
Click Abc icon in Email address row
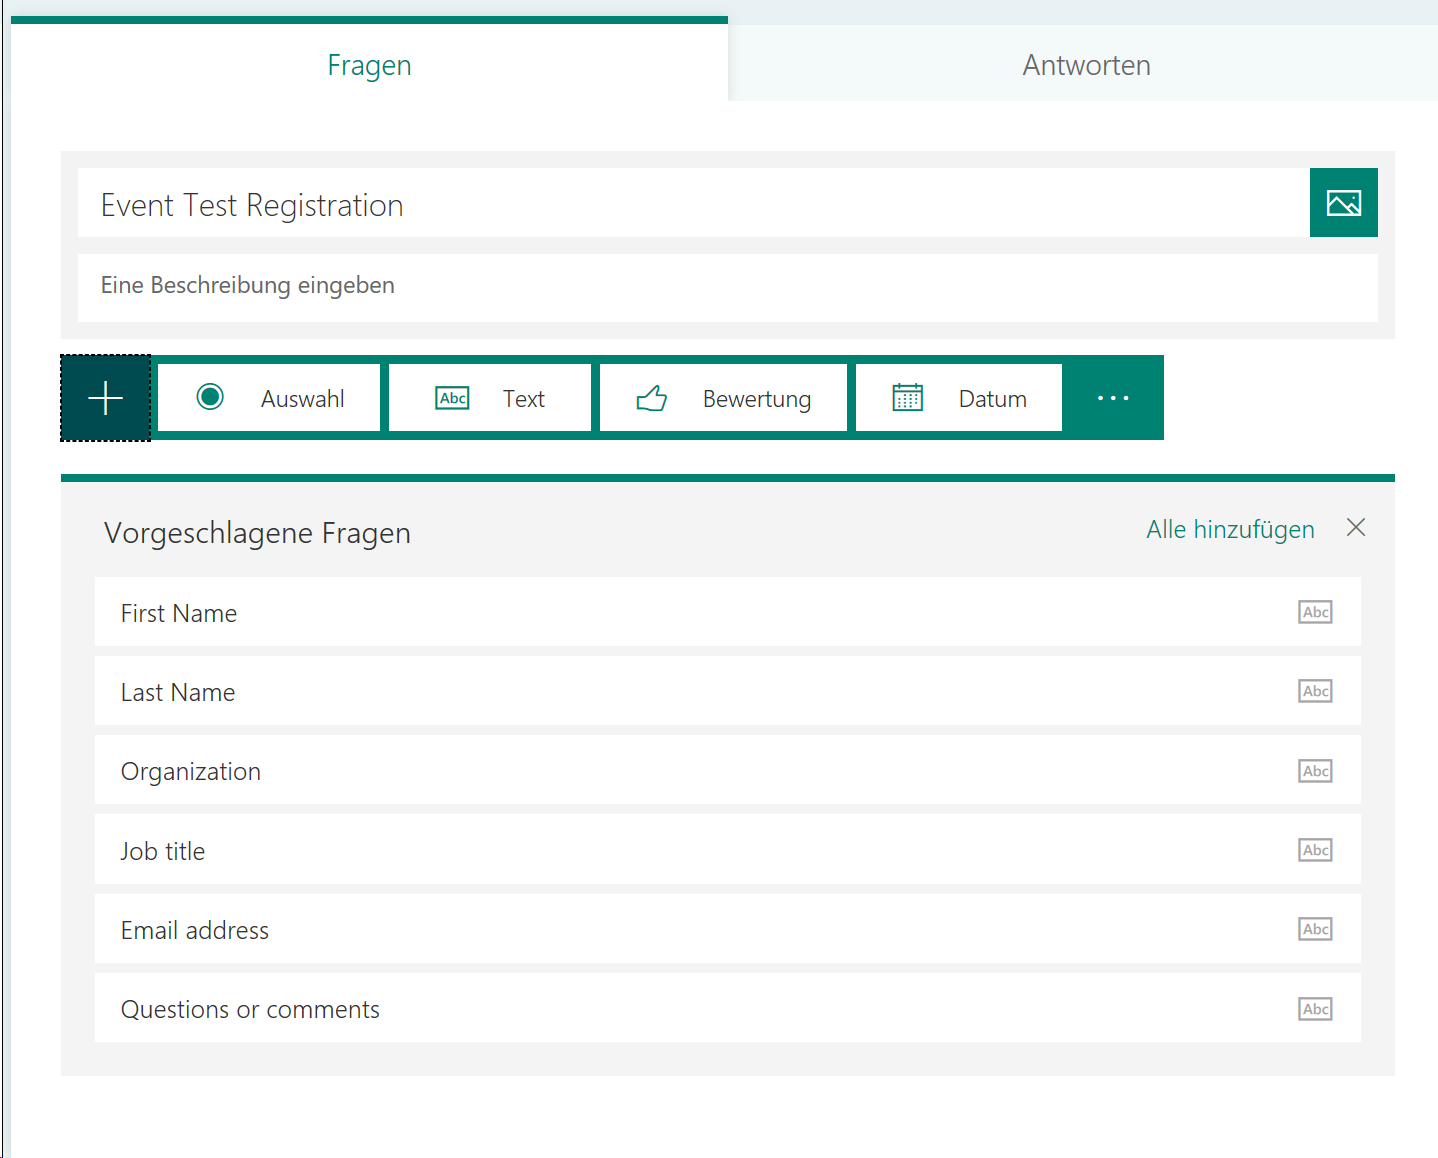coord(1315,929)
